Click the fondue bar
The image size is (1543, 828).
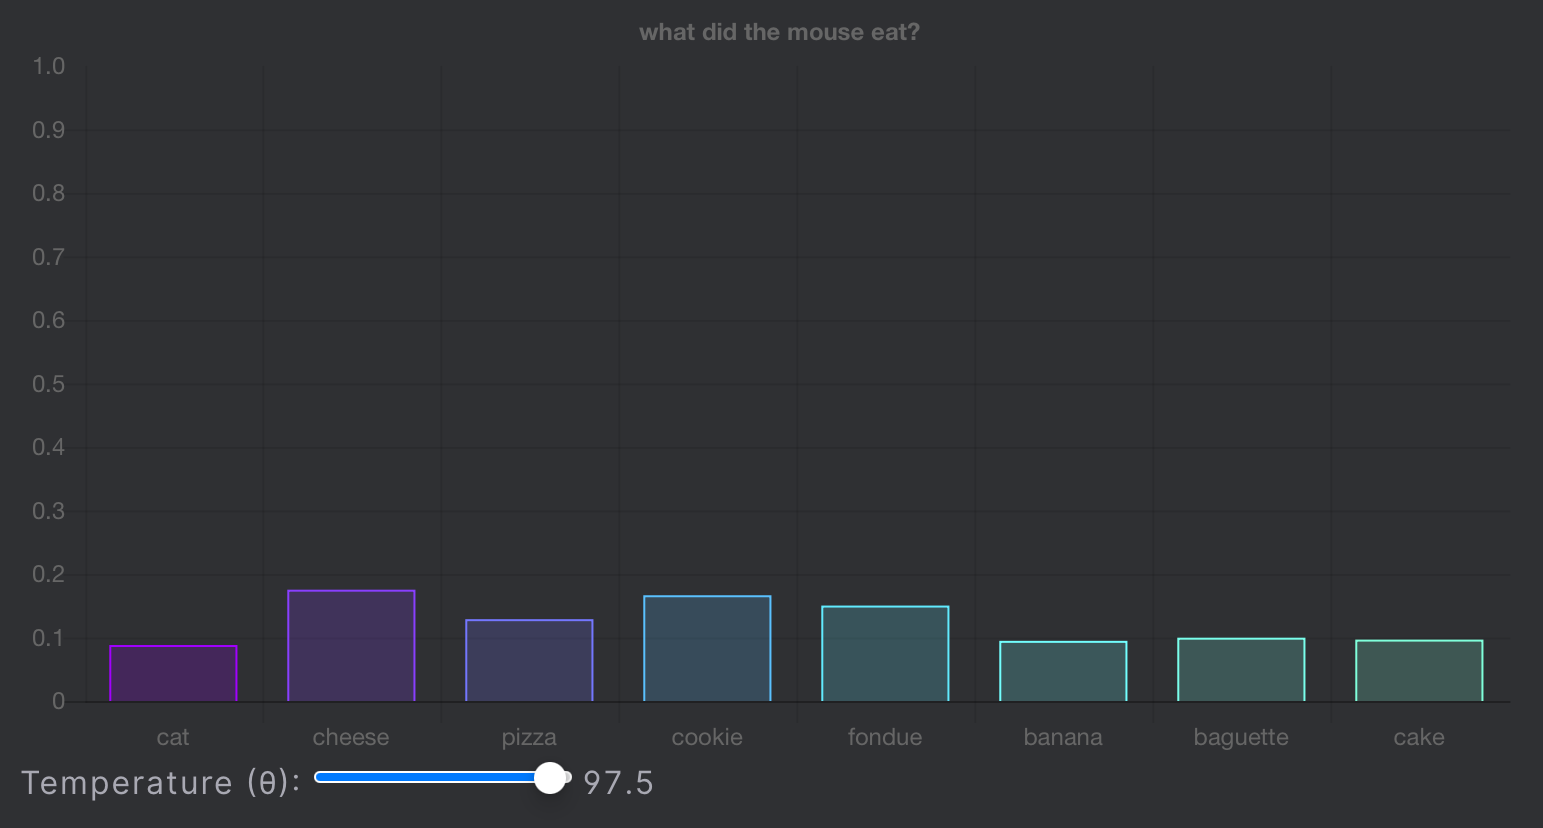coord(885,654)
